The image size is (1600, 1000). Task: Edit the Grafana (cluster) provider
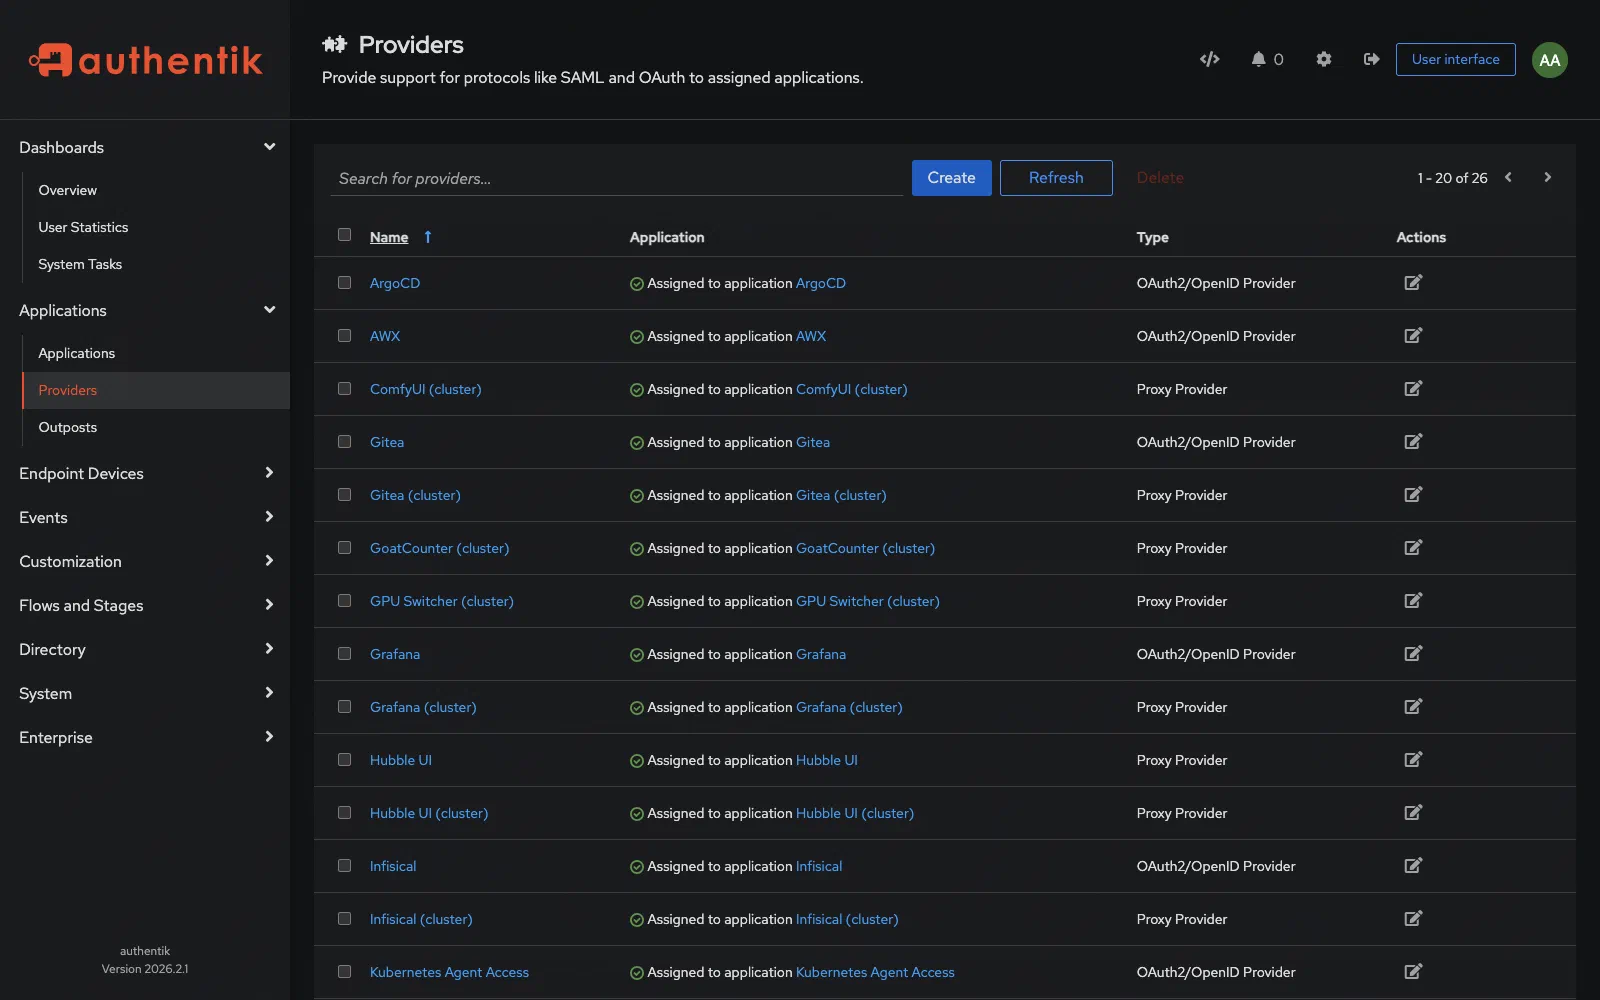tap(1413, 707)
